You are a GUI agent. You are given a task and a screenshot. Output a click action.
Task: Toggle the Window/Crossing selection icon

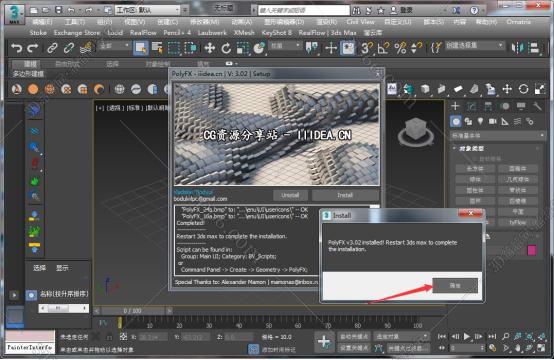pos(190,48)
